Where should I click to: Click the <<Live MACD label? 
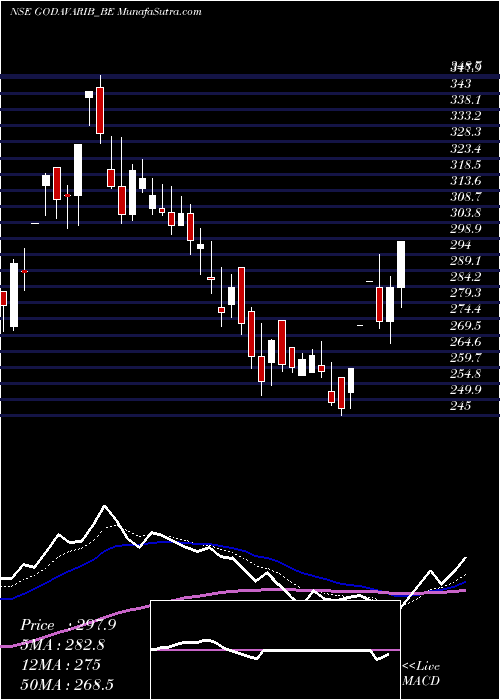(x=421, y=673)
